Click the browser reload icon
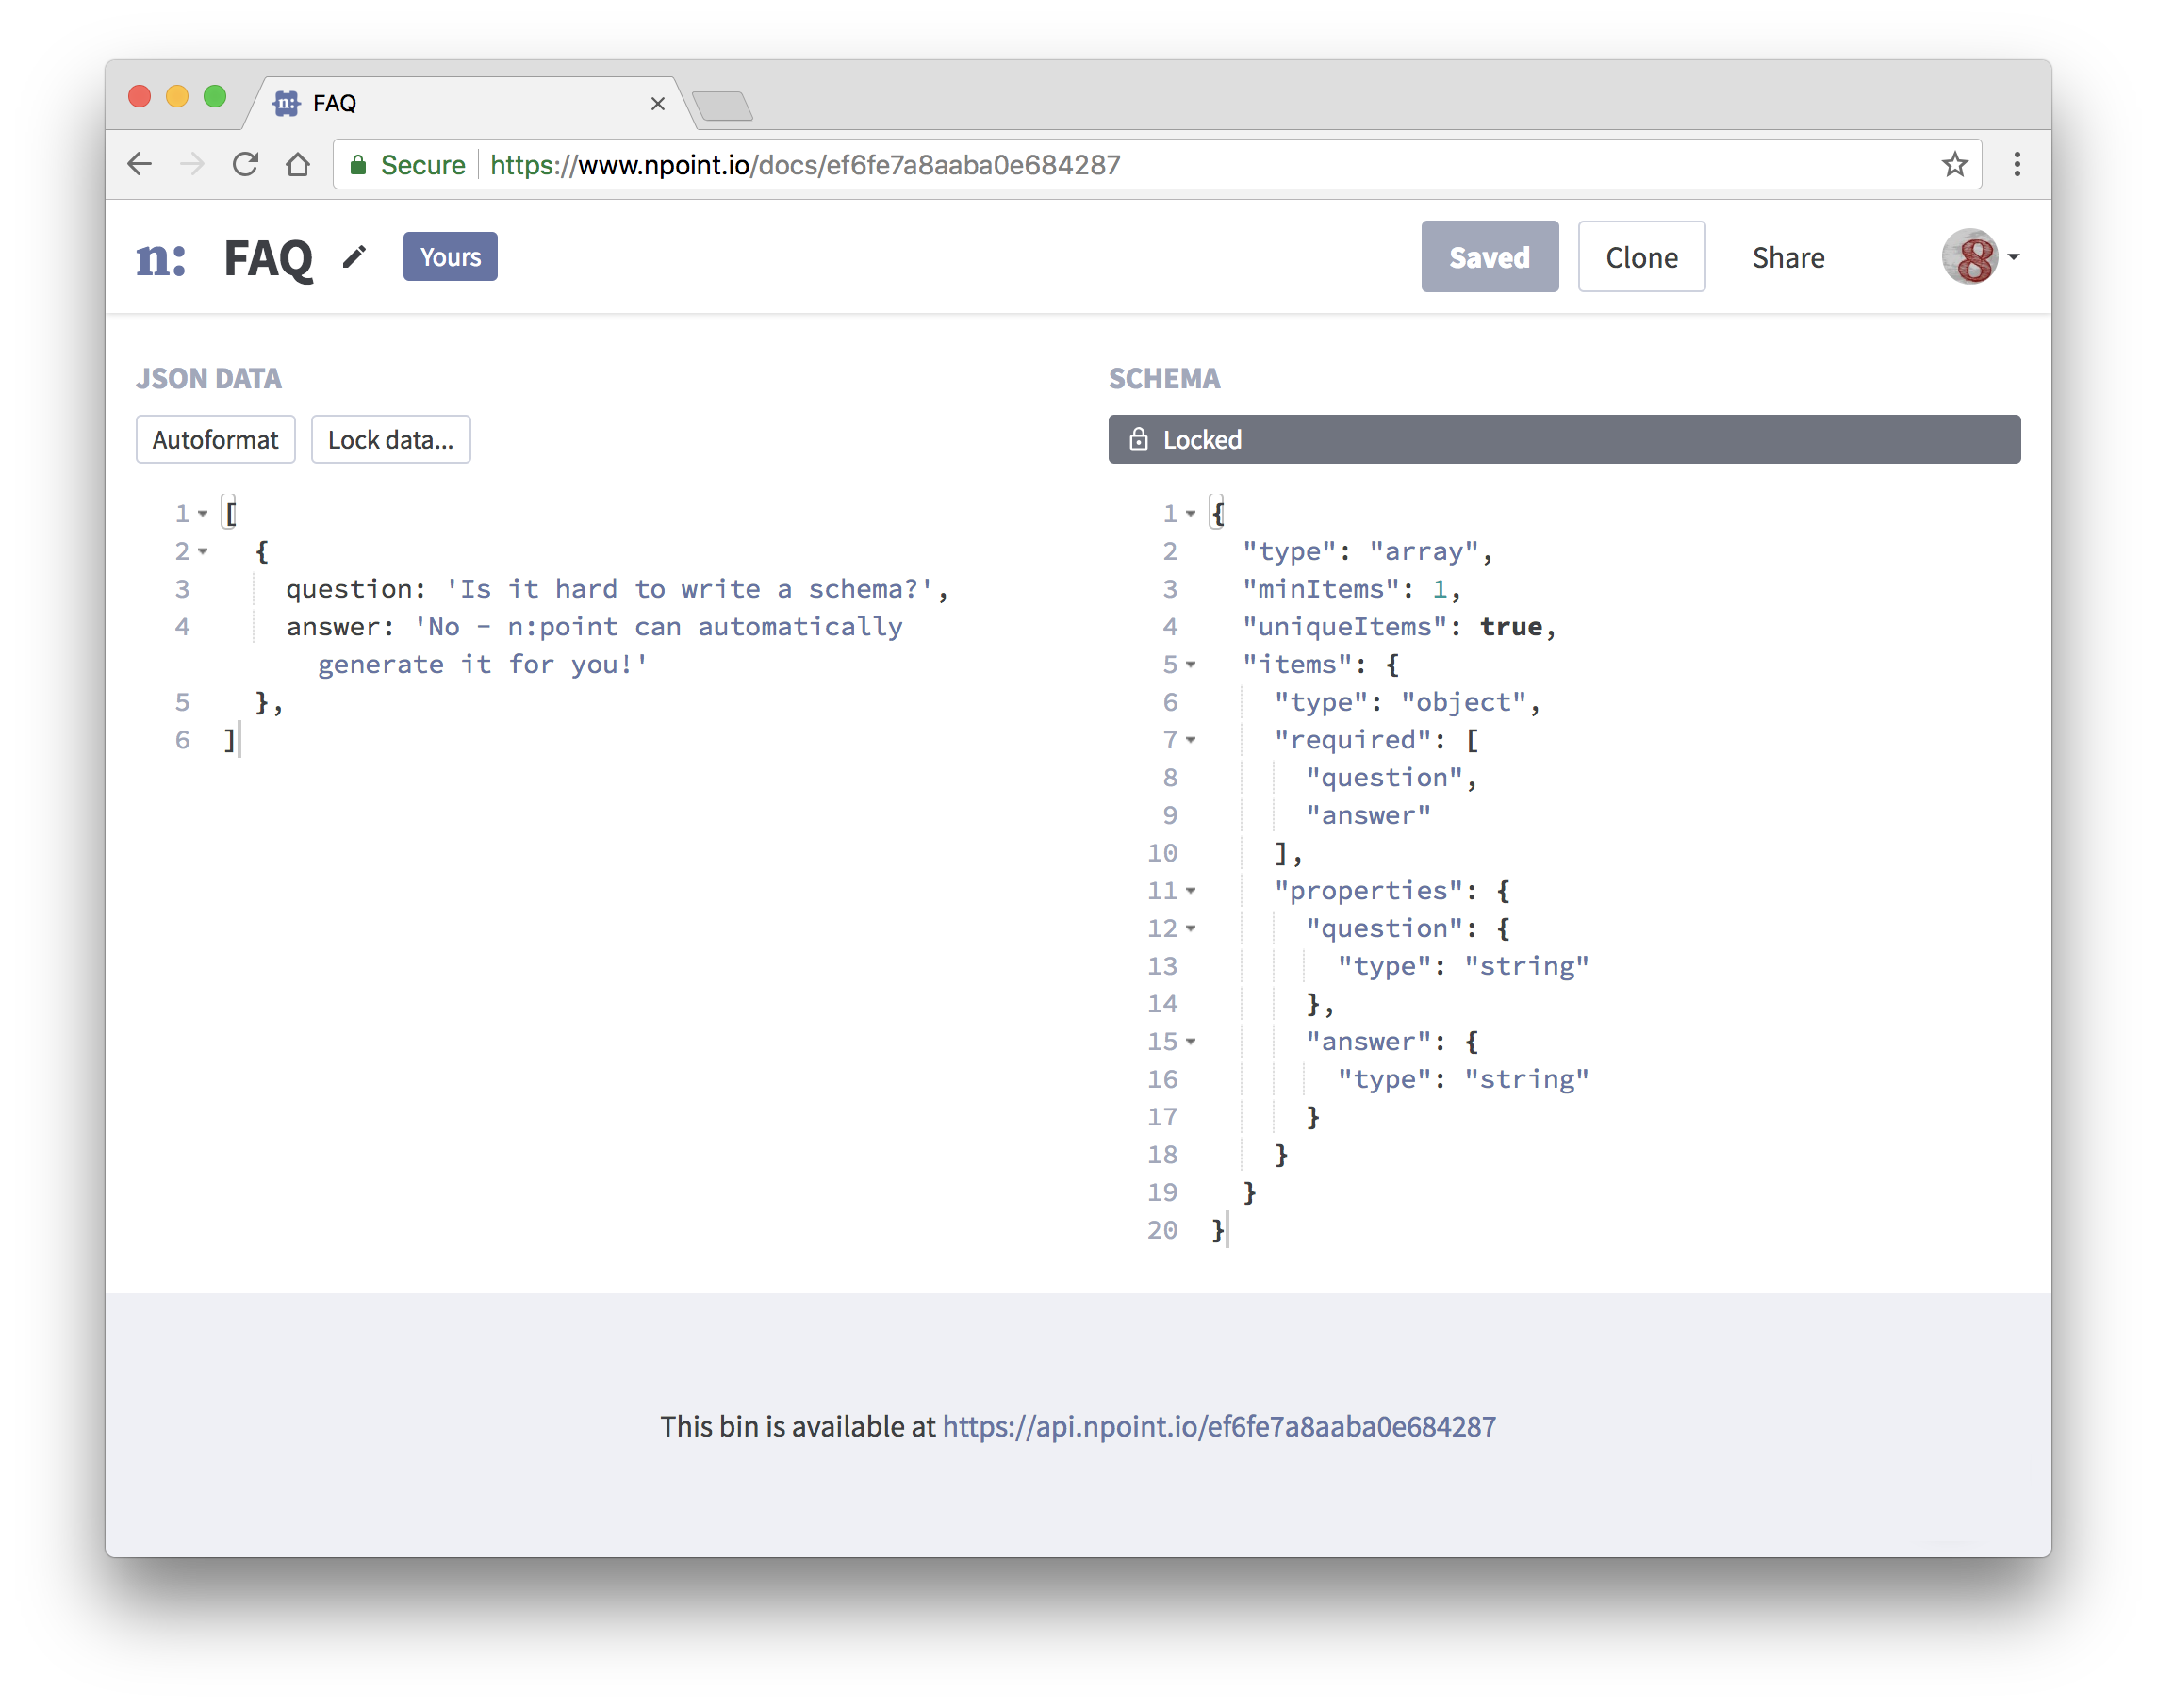 245,164
